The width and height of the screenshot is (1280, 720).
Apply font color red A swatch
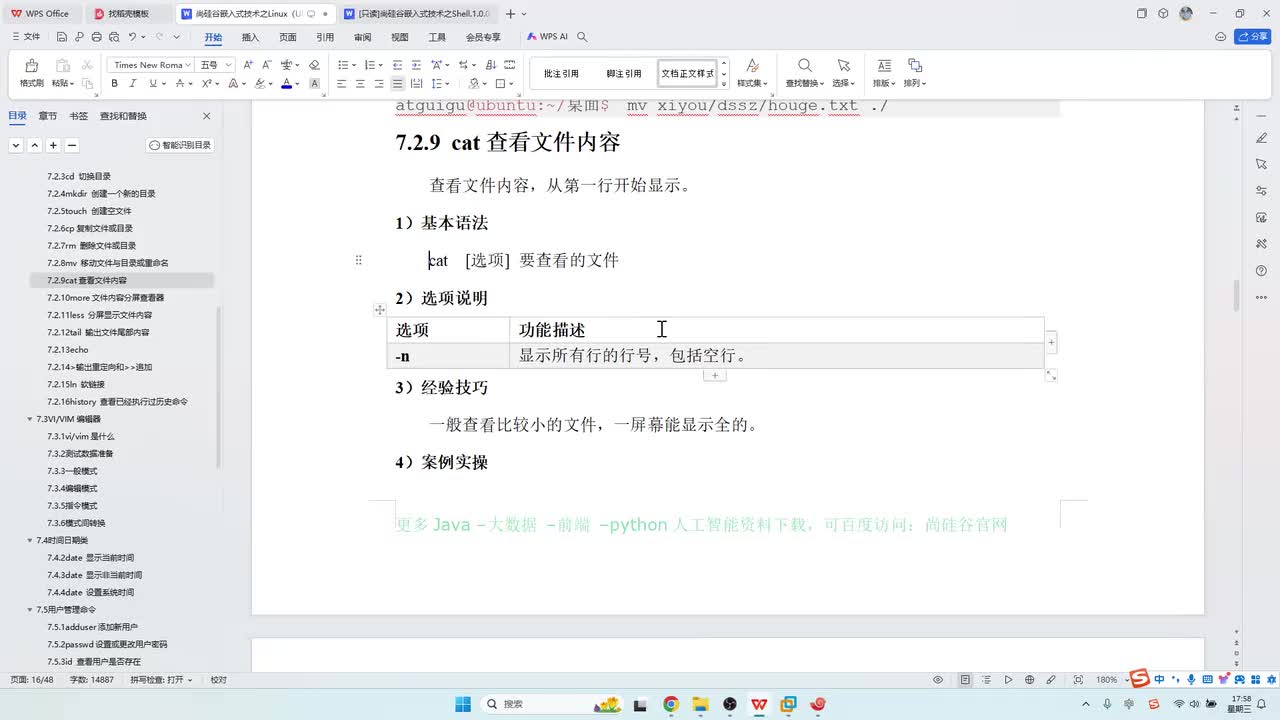pos(285,84)
